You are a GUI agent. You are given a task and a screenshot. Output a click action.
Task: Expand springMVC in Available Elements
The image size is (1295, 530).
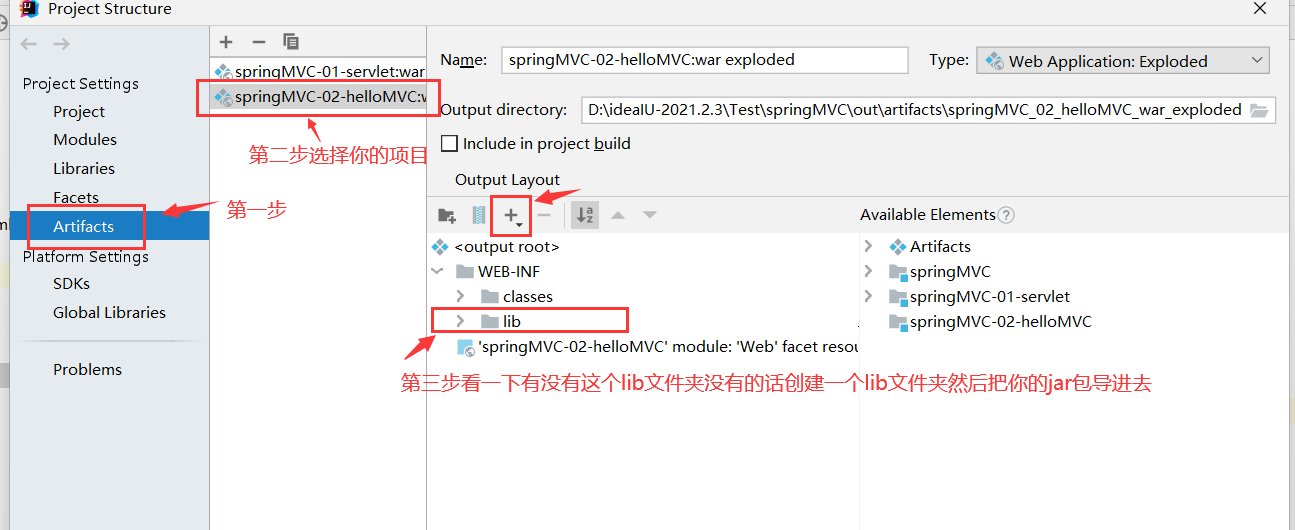click(x=868, y=272)
